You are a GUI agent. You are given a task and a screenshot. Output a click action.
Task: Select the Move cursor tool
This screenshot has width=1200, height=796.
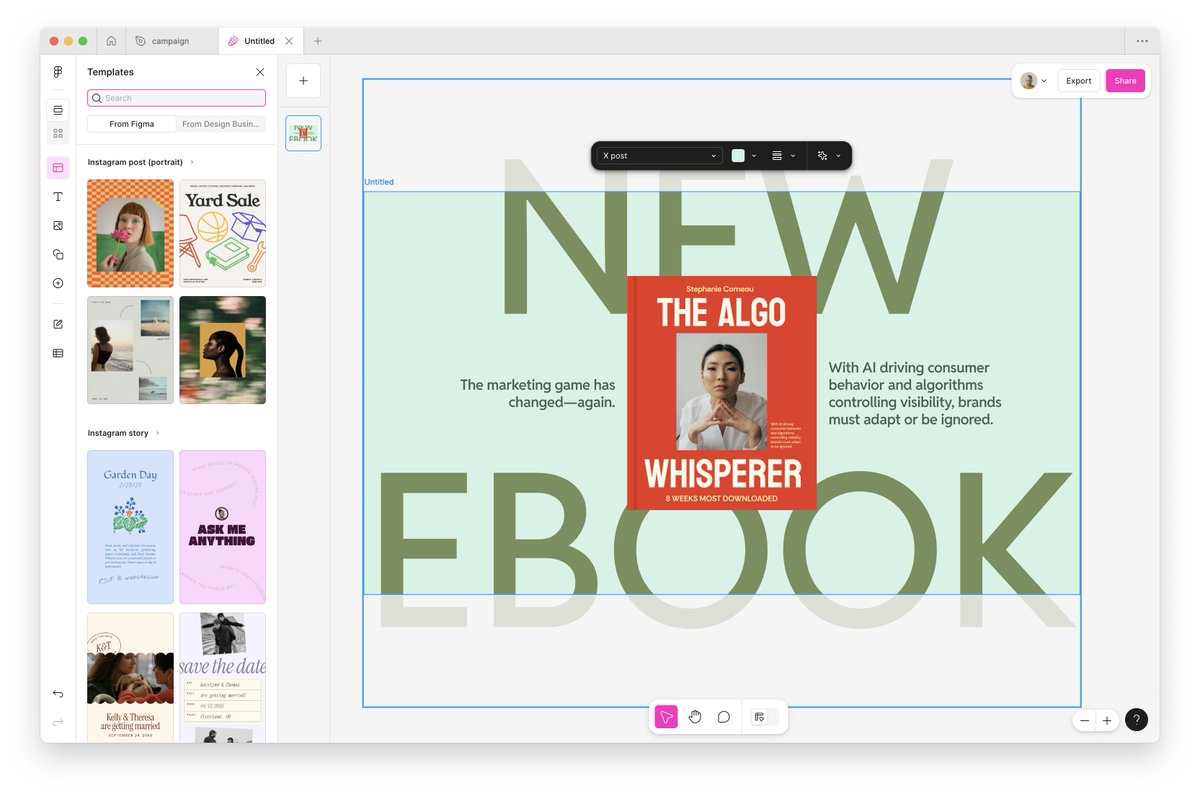666,717
